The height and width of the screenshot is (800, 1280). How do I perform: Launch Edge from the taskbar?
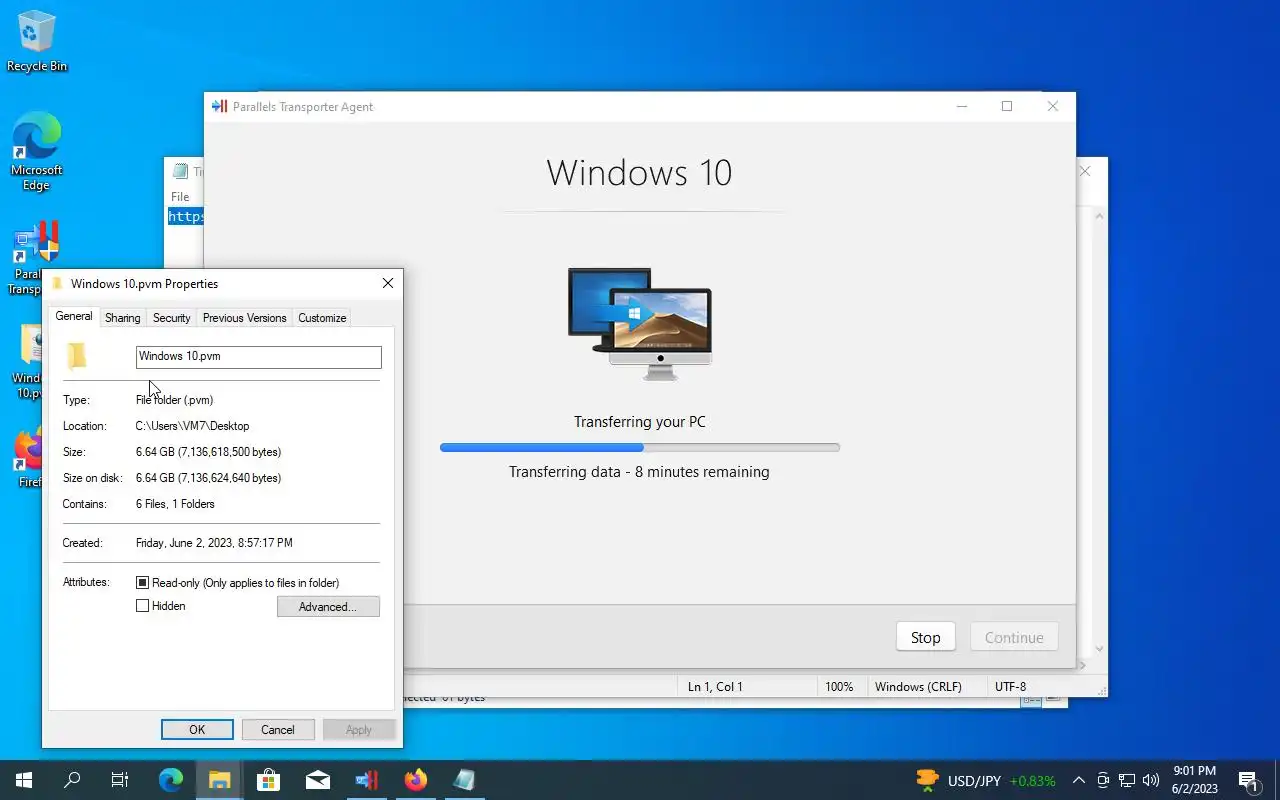click(171, 780)
